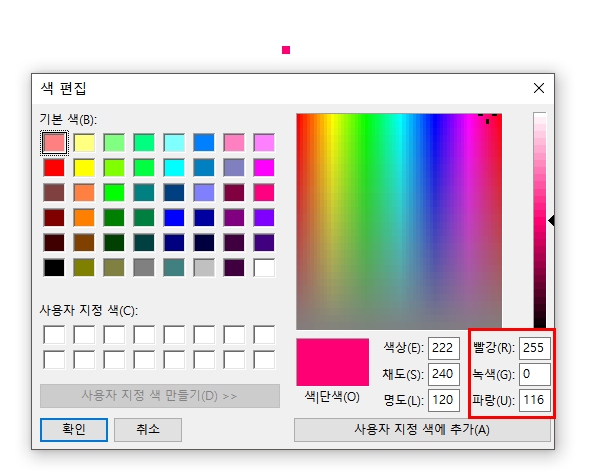Select the olive swatch in bottom row
This screenshot has width=593, height=473.
click(x=84, y=268)
